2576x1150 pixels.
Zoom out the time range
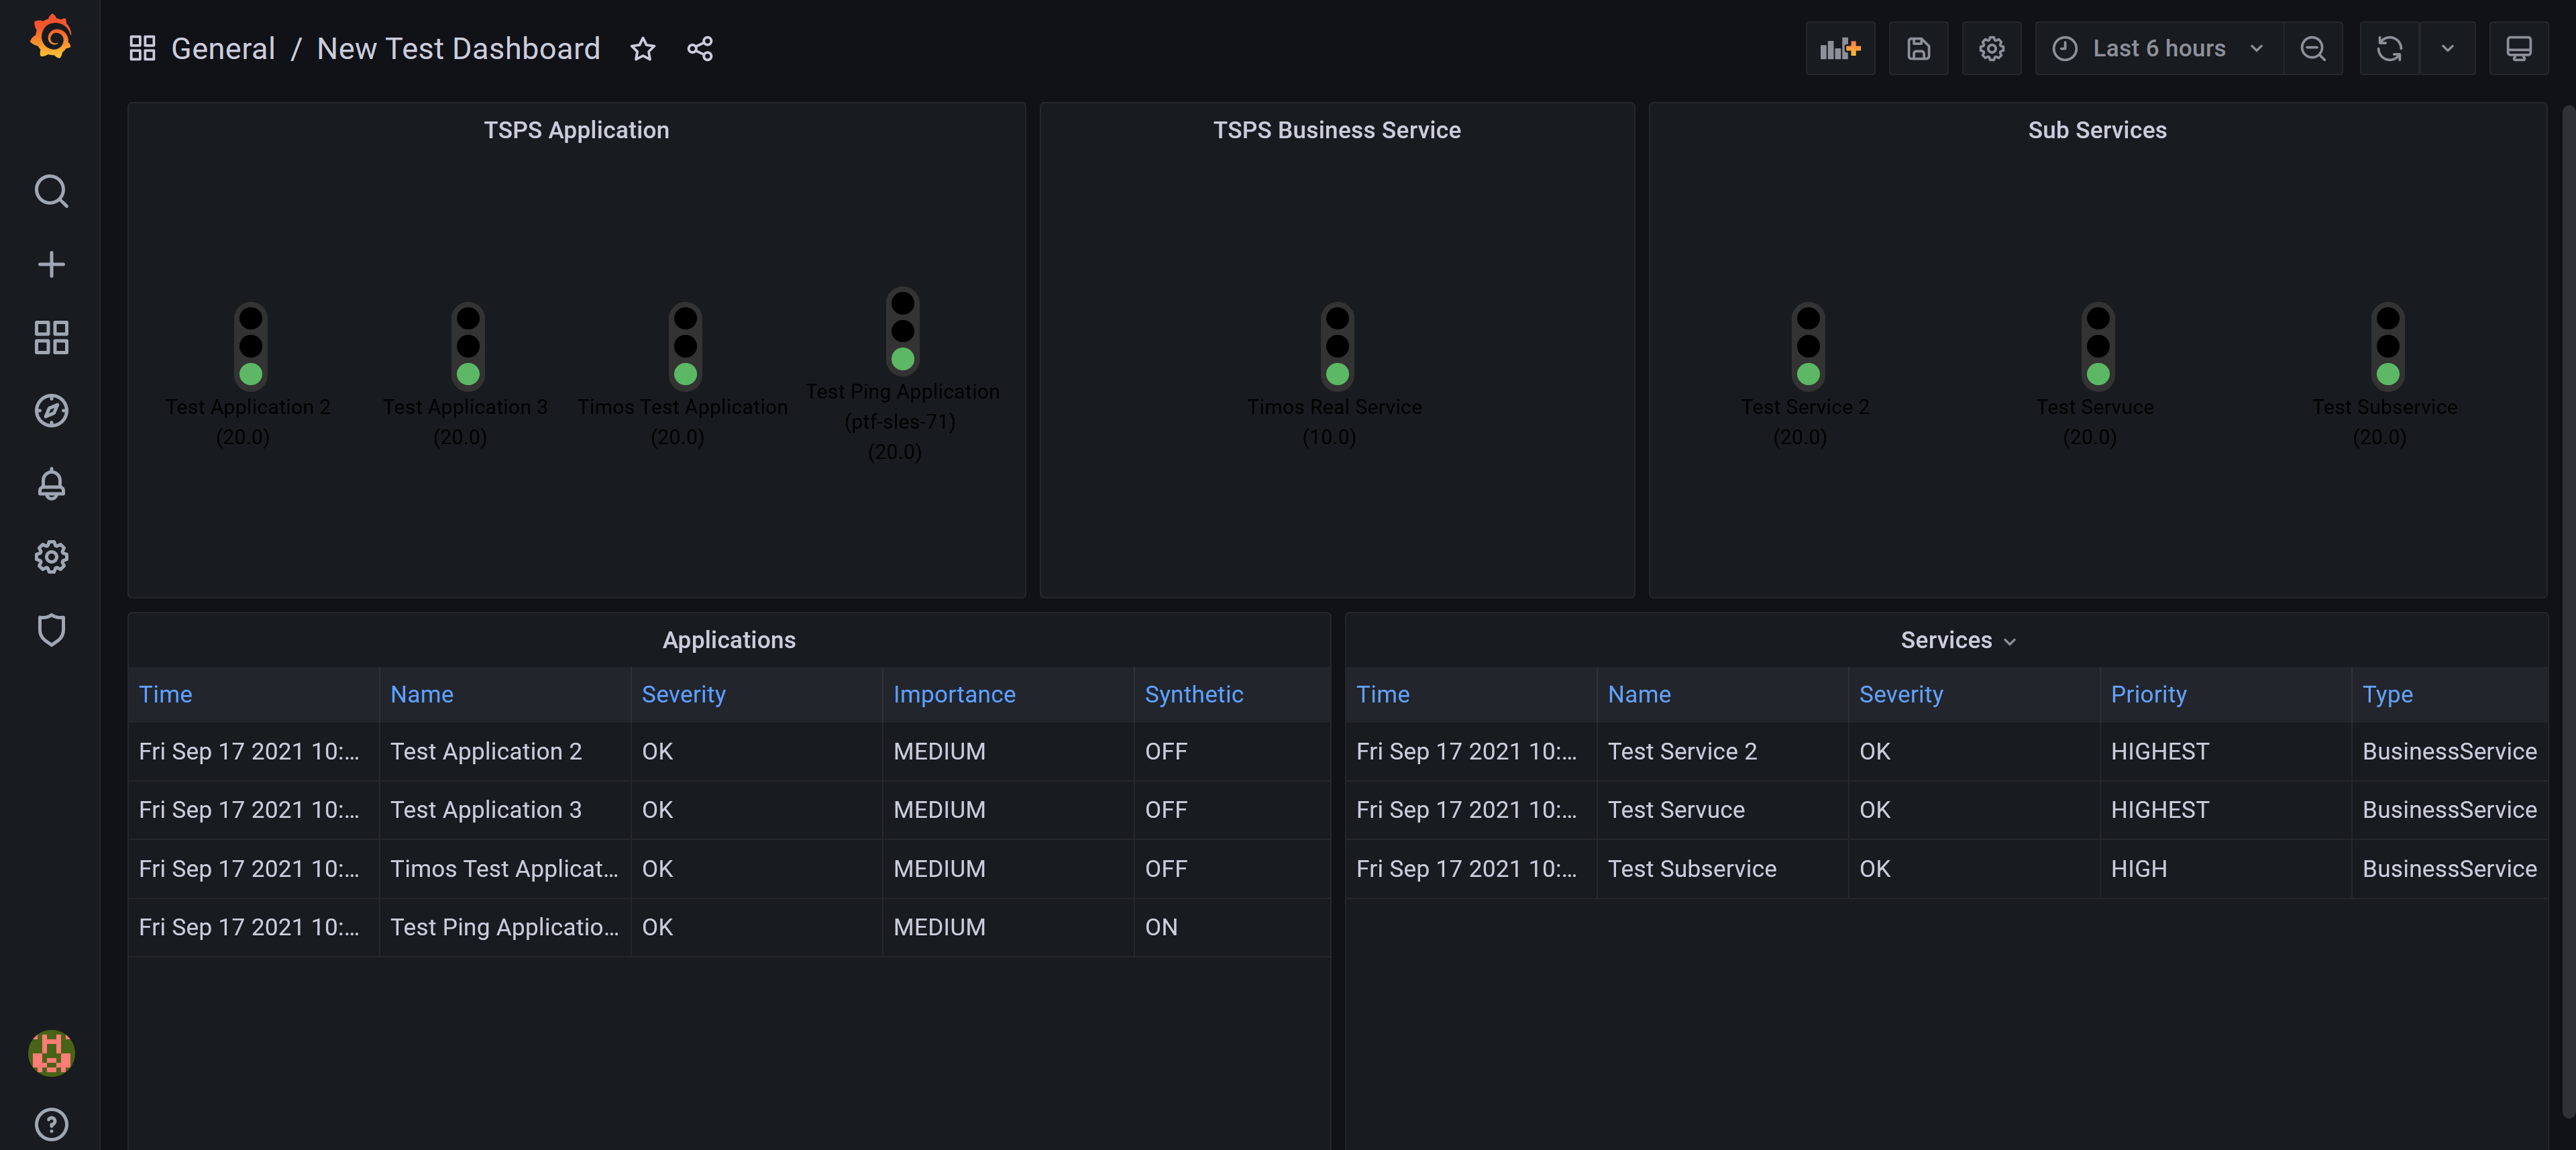click(2312, 48)
